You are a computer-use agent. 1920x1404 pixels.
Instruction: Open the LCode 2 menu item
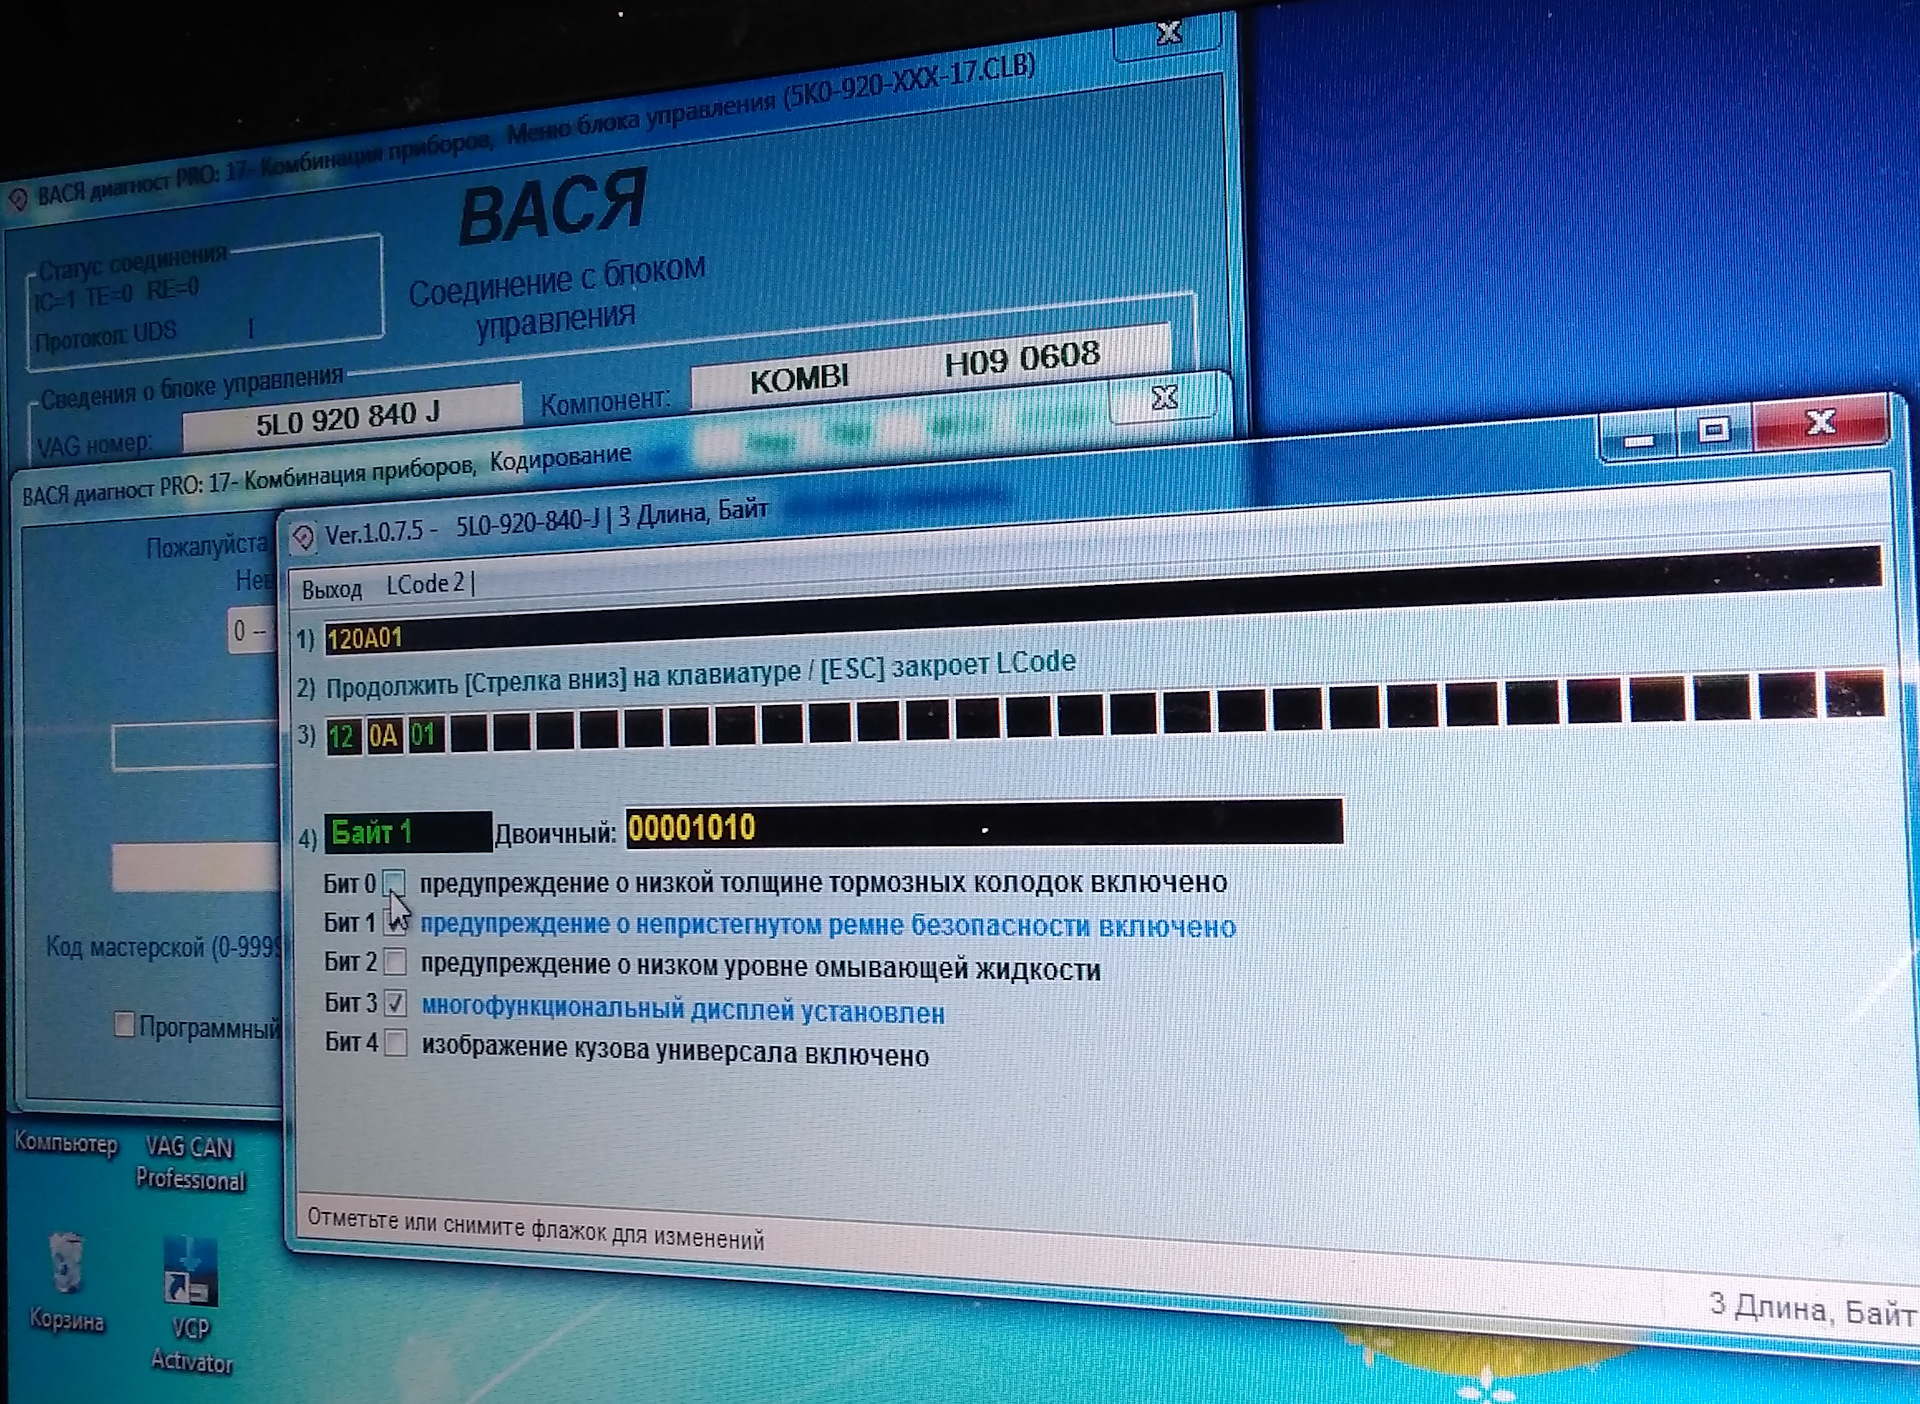tap(425, 584)
